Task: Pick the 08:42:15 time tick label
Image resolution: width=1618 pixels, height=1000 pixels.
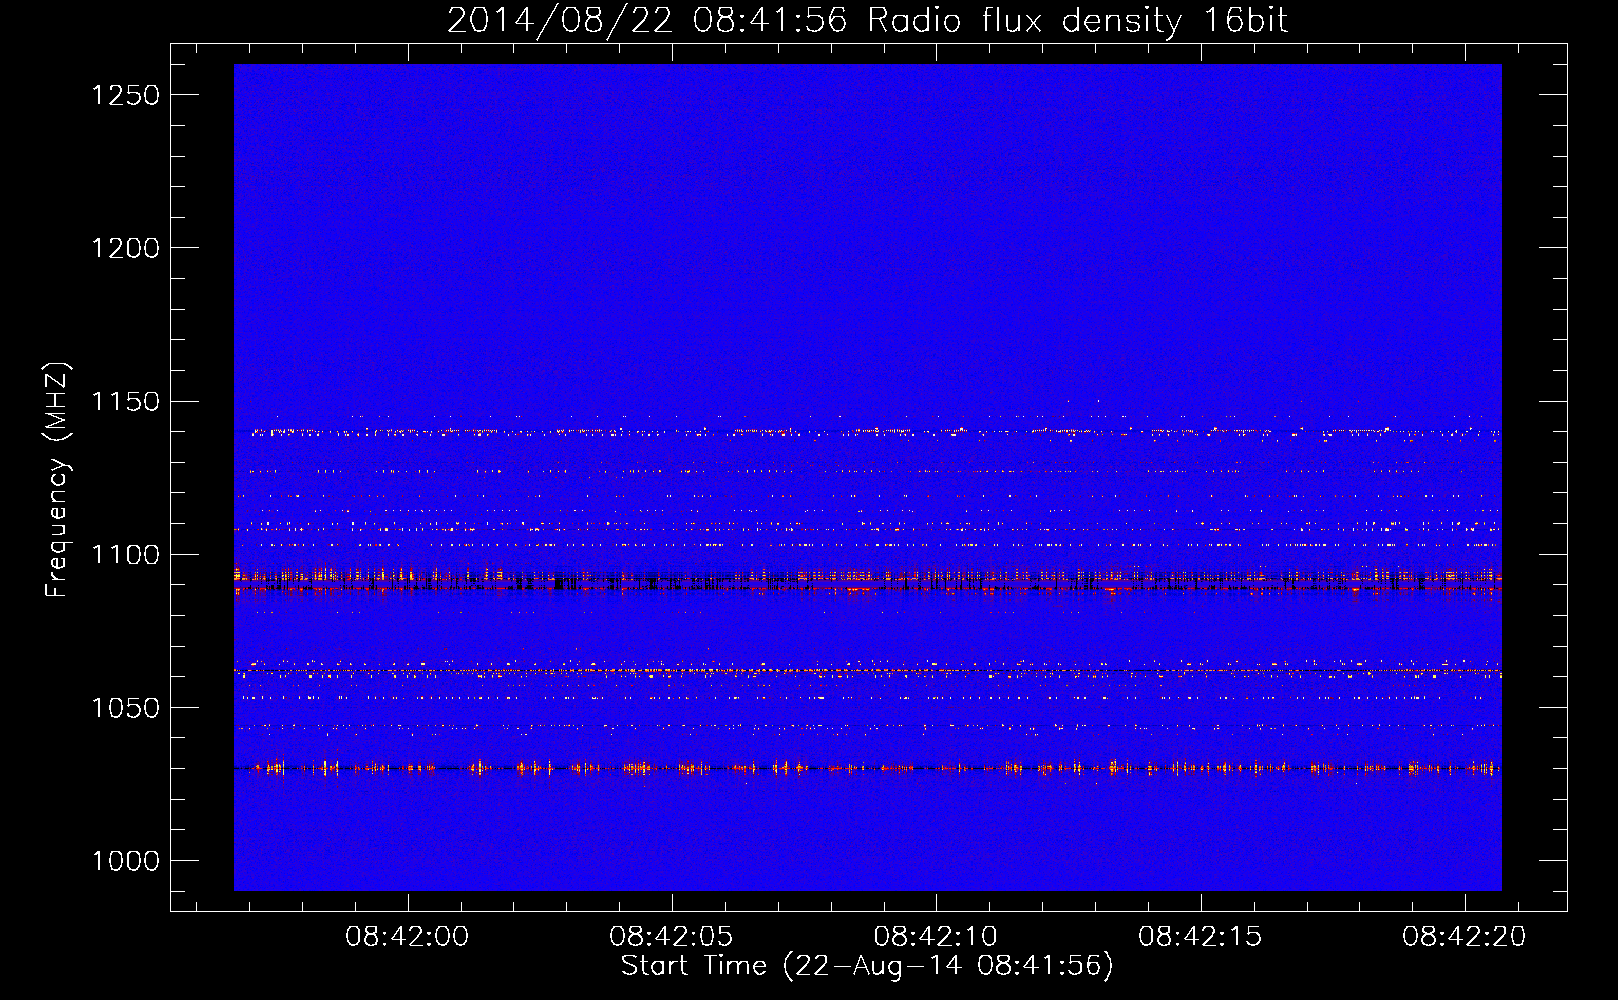Action: [x=1200, y=937]
